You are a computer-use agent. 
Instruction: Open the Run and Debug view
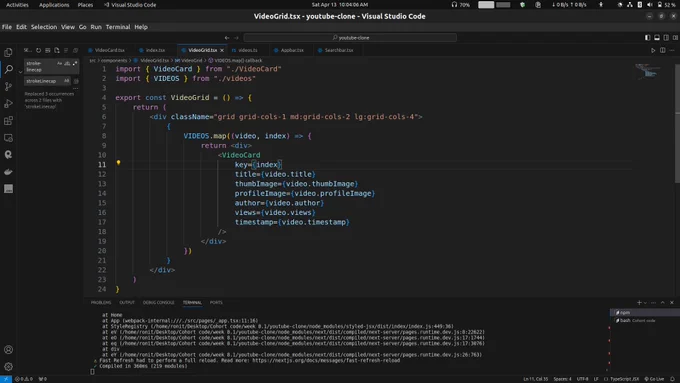pos(8,104)
